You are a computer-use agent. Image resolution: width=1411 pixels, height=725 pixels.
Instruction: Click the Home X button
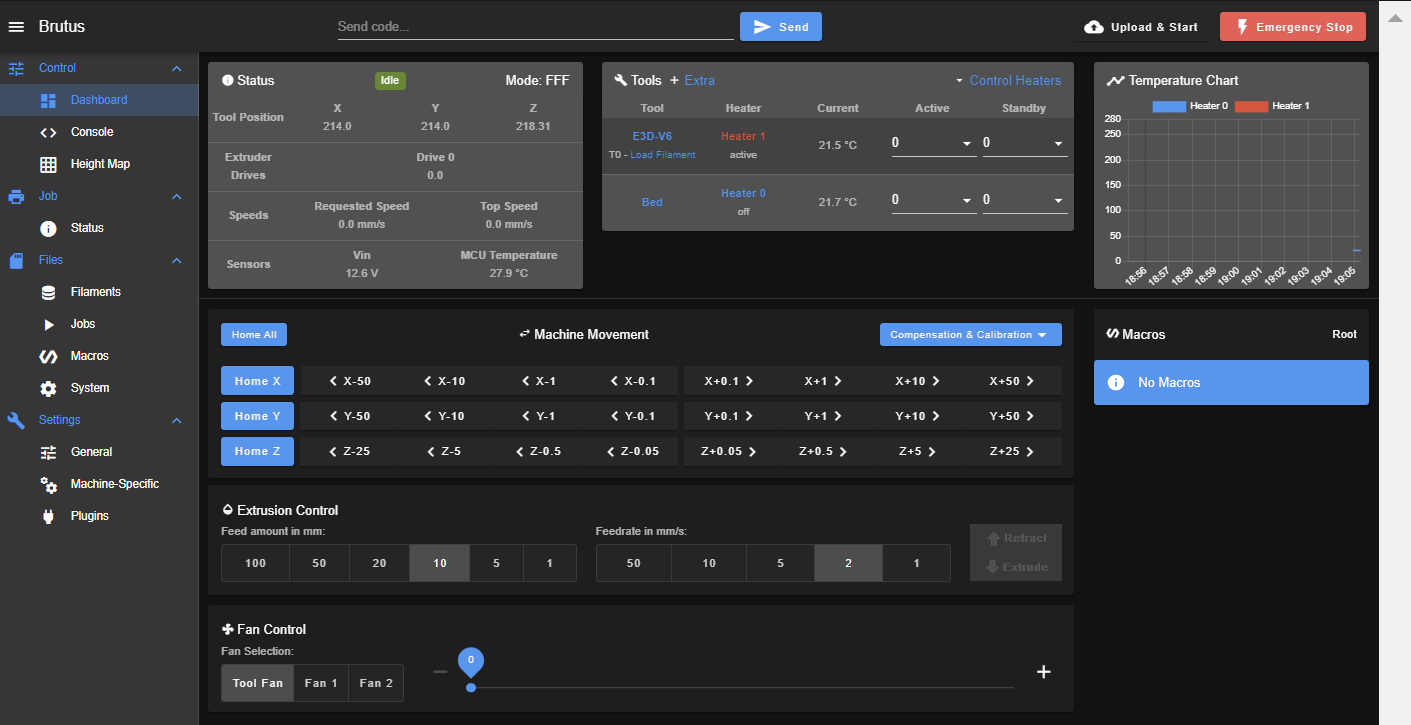pyautogui.click(x=258, y=381)
